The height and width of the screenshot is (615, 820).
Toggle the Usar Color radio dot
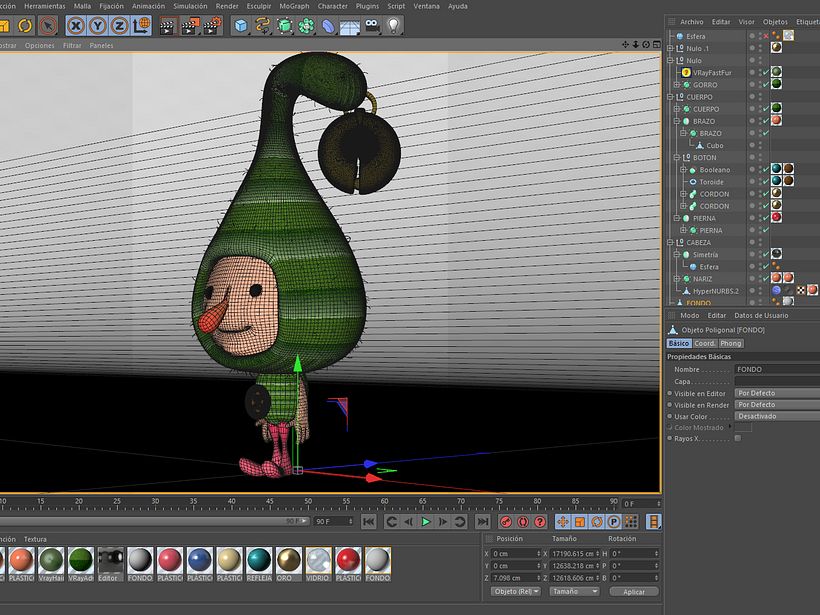670,416
